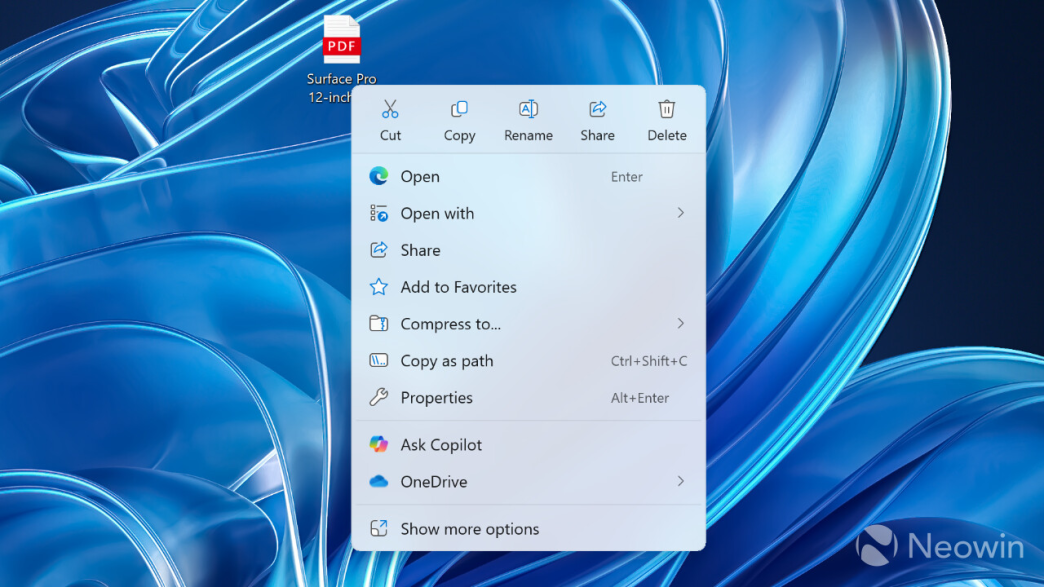Click the Add to Favorites star icon
Viewport: 1044px width, 587px height.
(379, 287)
